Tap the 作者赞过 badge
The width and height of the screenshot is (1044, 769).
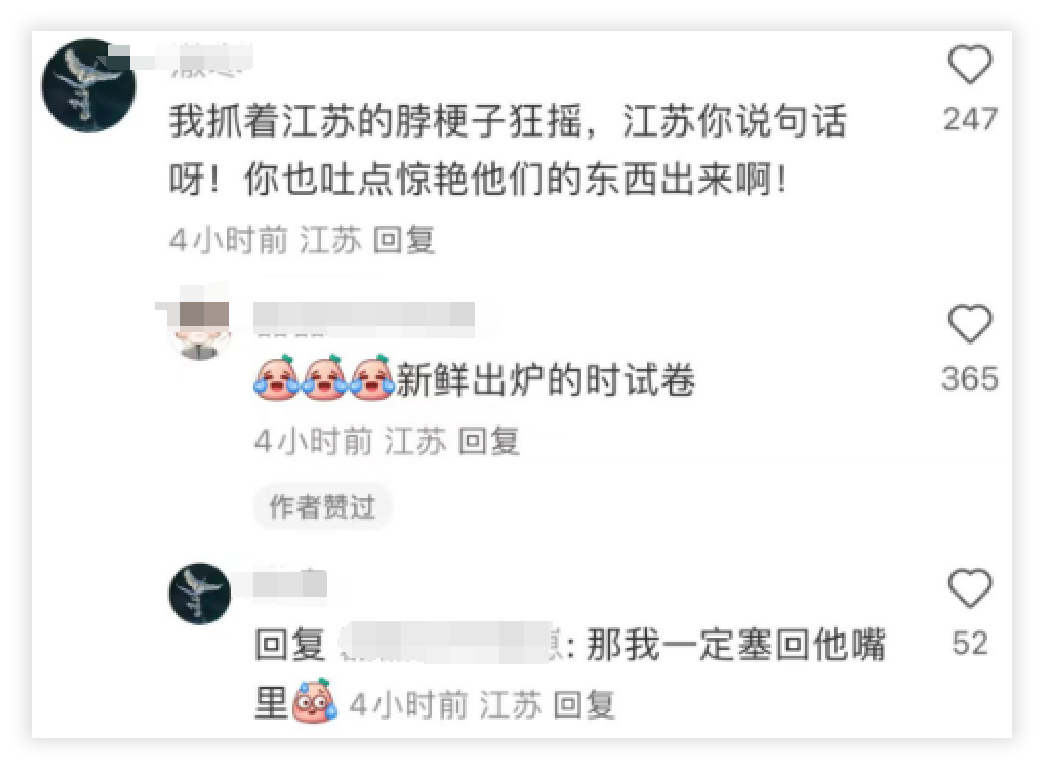pyautogui.click(x=322, y=507)
